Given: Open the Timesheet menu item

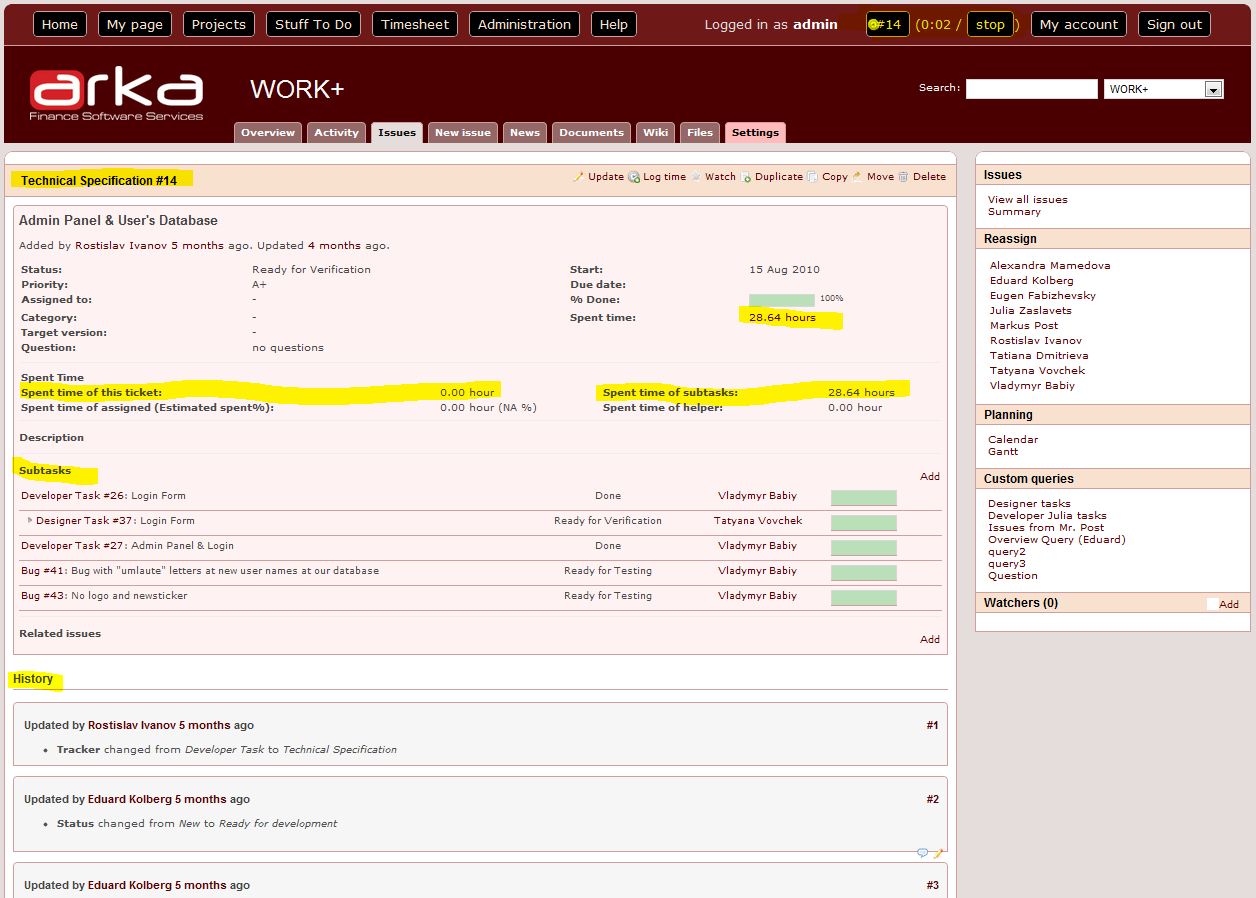Looking at the screenshot, I should pyautogui.click(x=415, y=25).
